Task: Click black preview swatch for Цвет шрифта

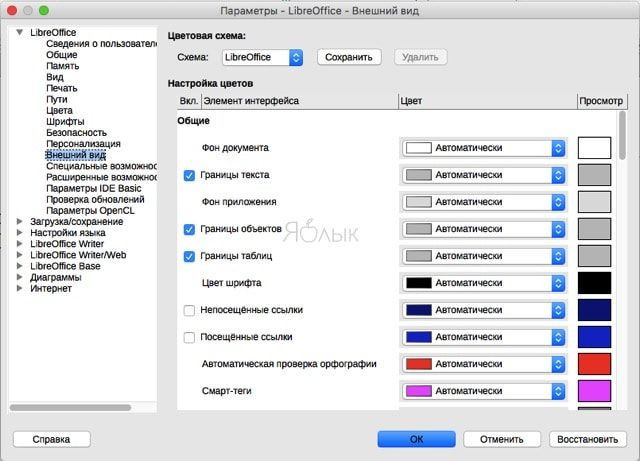Action: pos(594,283)
